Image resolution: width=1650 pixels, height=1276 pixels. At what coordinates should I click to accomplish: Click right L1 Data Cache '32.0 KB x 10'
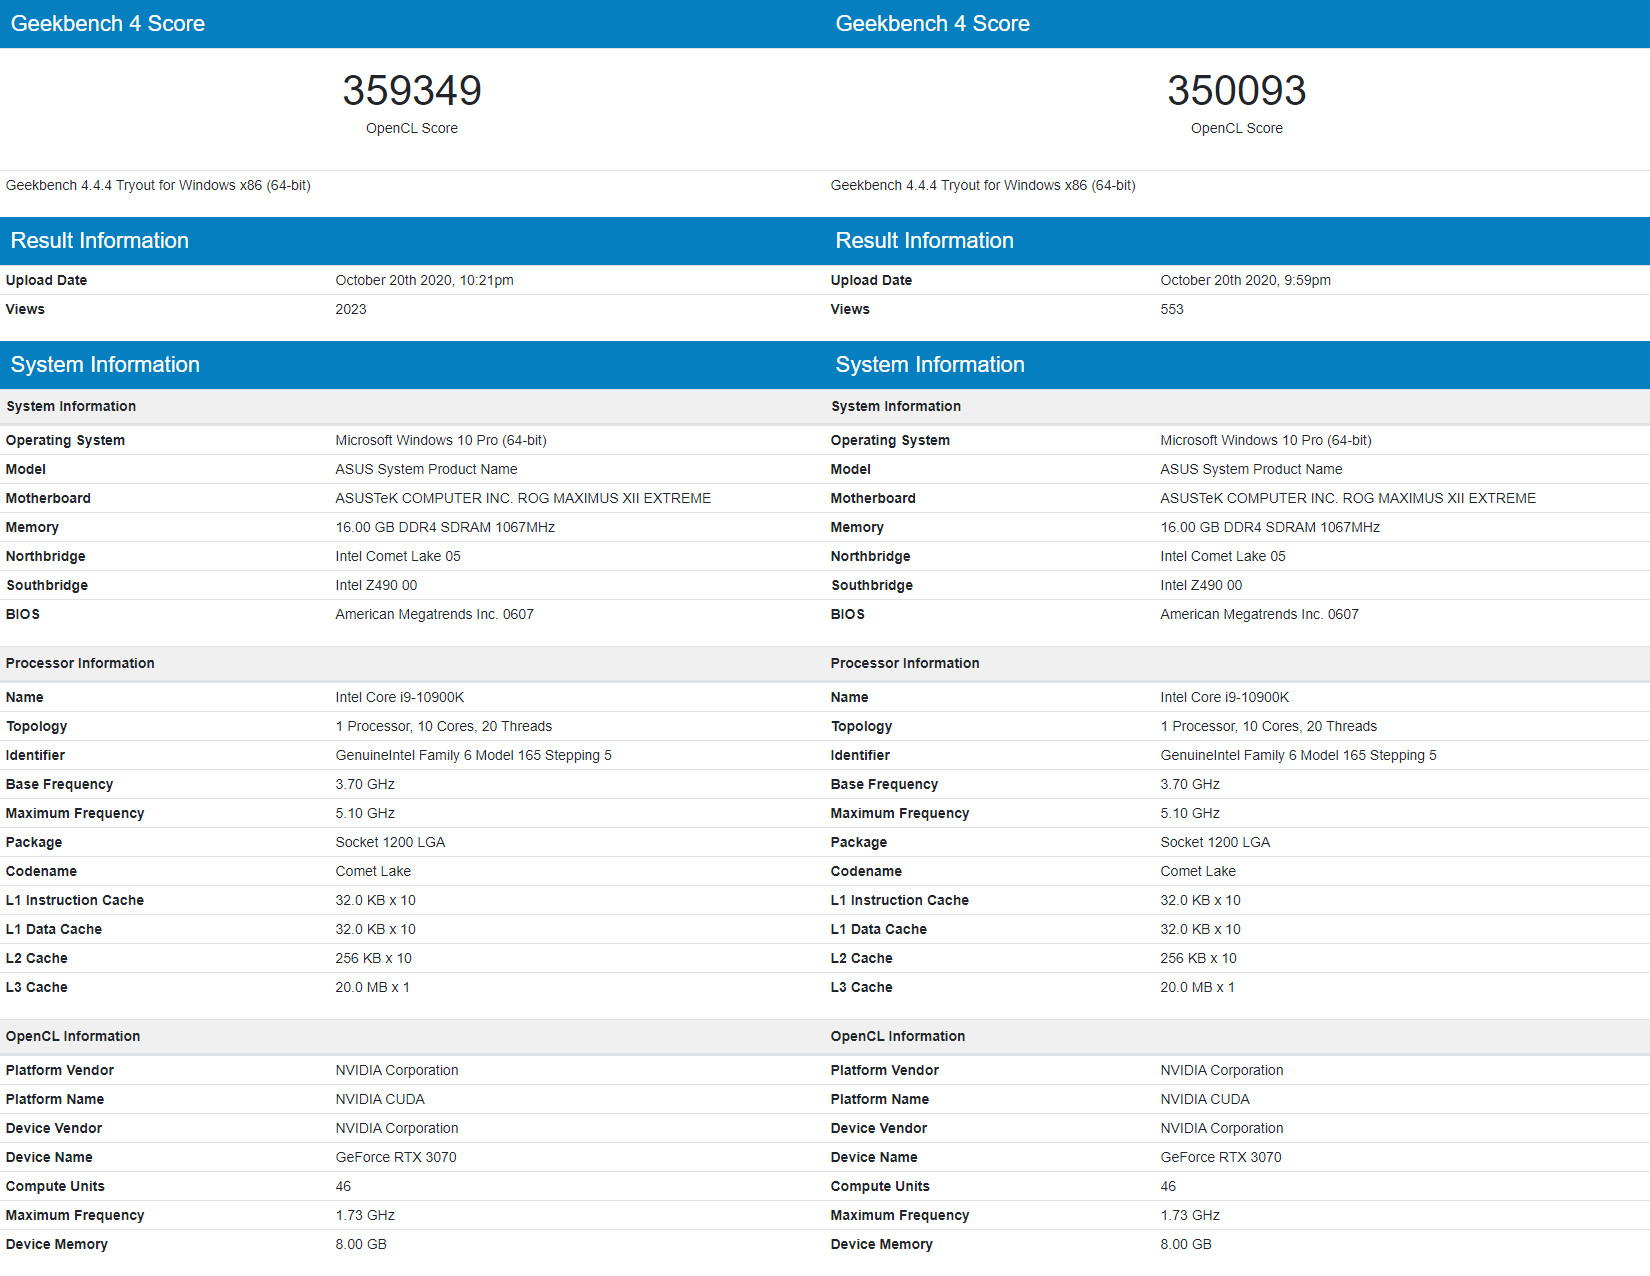(x=1200, y=929)
